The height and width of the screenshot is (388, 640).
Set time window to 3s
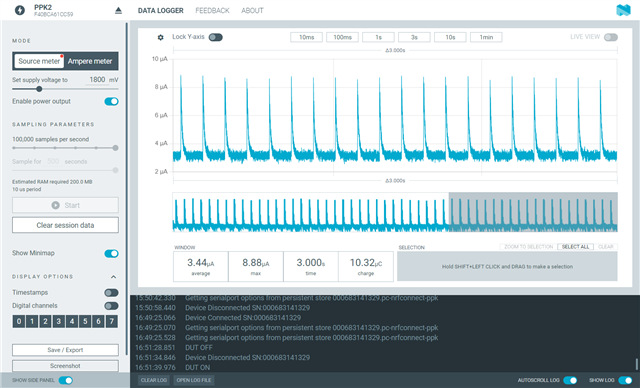[414, 37]
